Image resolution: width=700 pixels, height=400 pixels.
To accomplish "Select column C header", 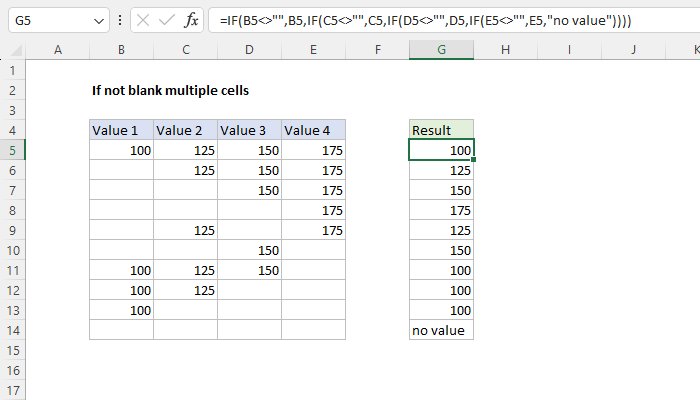I will click(x=186, y=50).
